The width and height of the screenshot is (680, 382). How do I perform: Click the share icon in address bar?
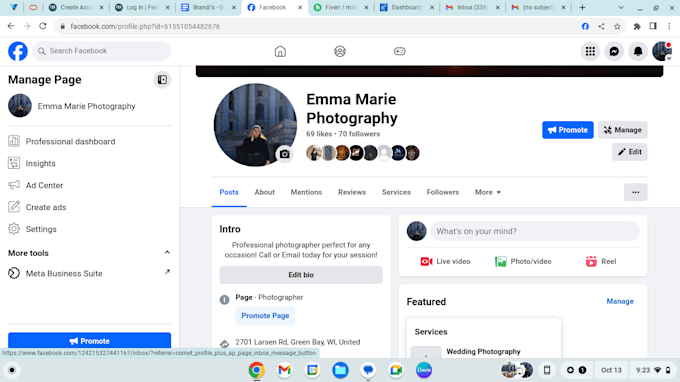(601, 26)
